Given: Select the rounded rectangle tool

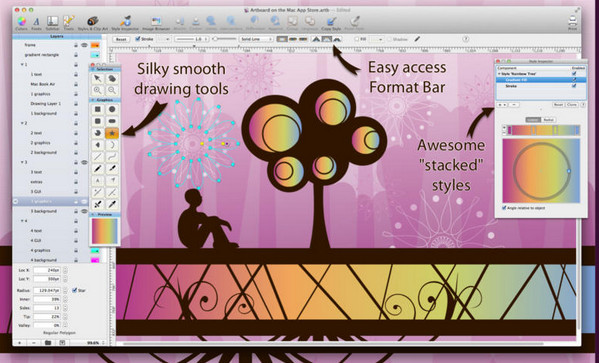Looking at the screenshot, I should coord(98,121).
